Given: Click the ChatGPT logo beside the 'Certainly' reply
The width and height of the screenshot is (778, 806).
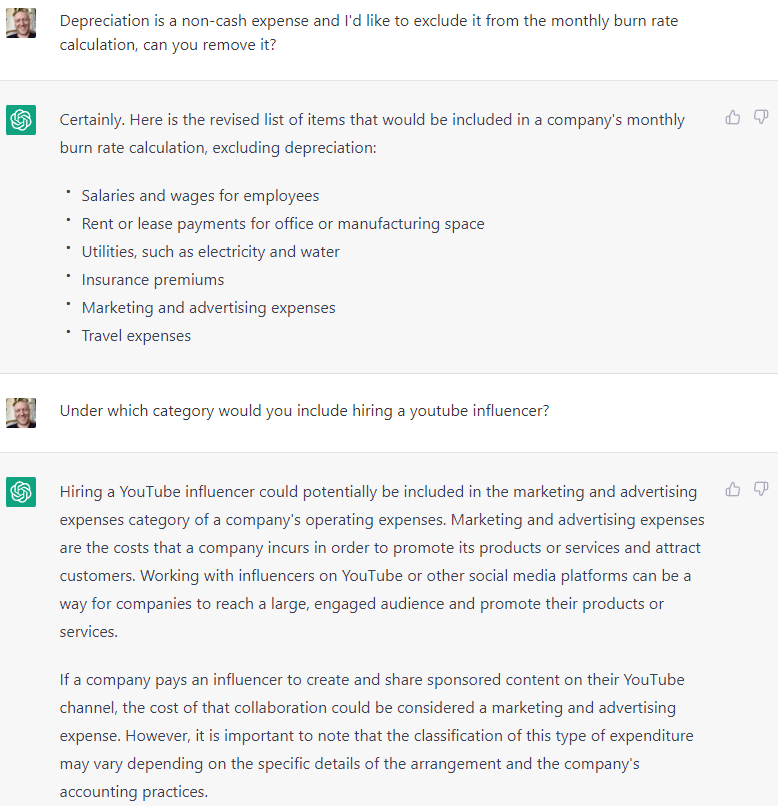Looking at the screenshot, I should pyautogui.click(x=21, y=120).
